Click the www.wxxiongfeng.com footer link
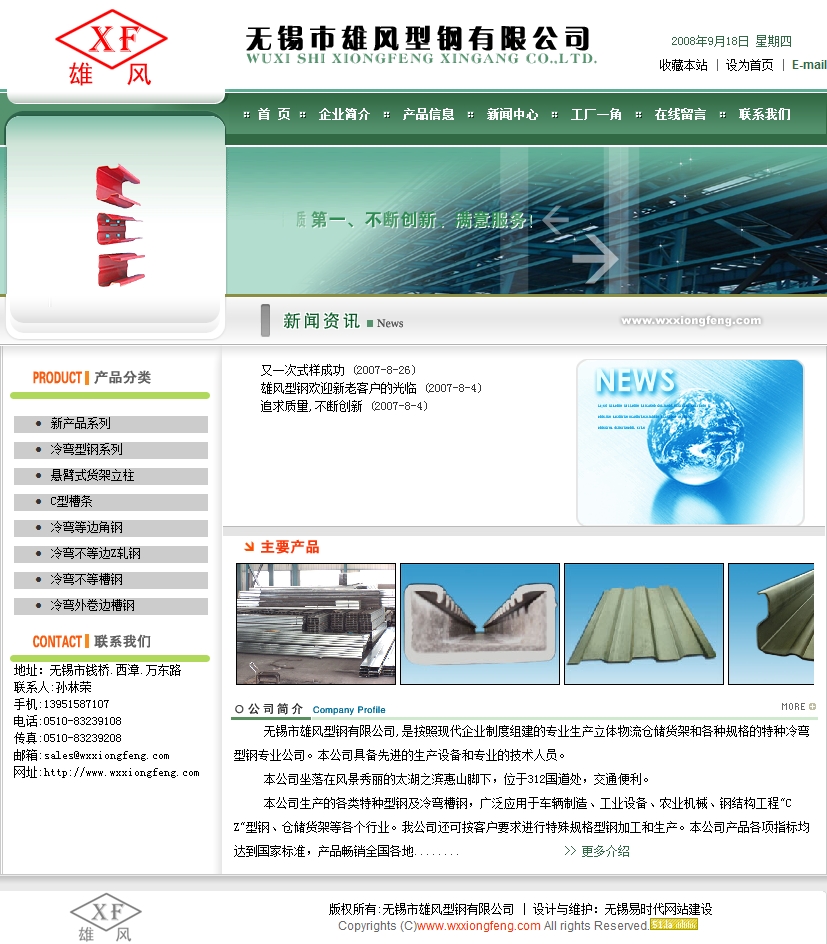This screenshot has height=944, width=827. (x=479, y=926)
